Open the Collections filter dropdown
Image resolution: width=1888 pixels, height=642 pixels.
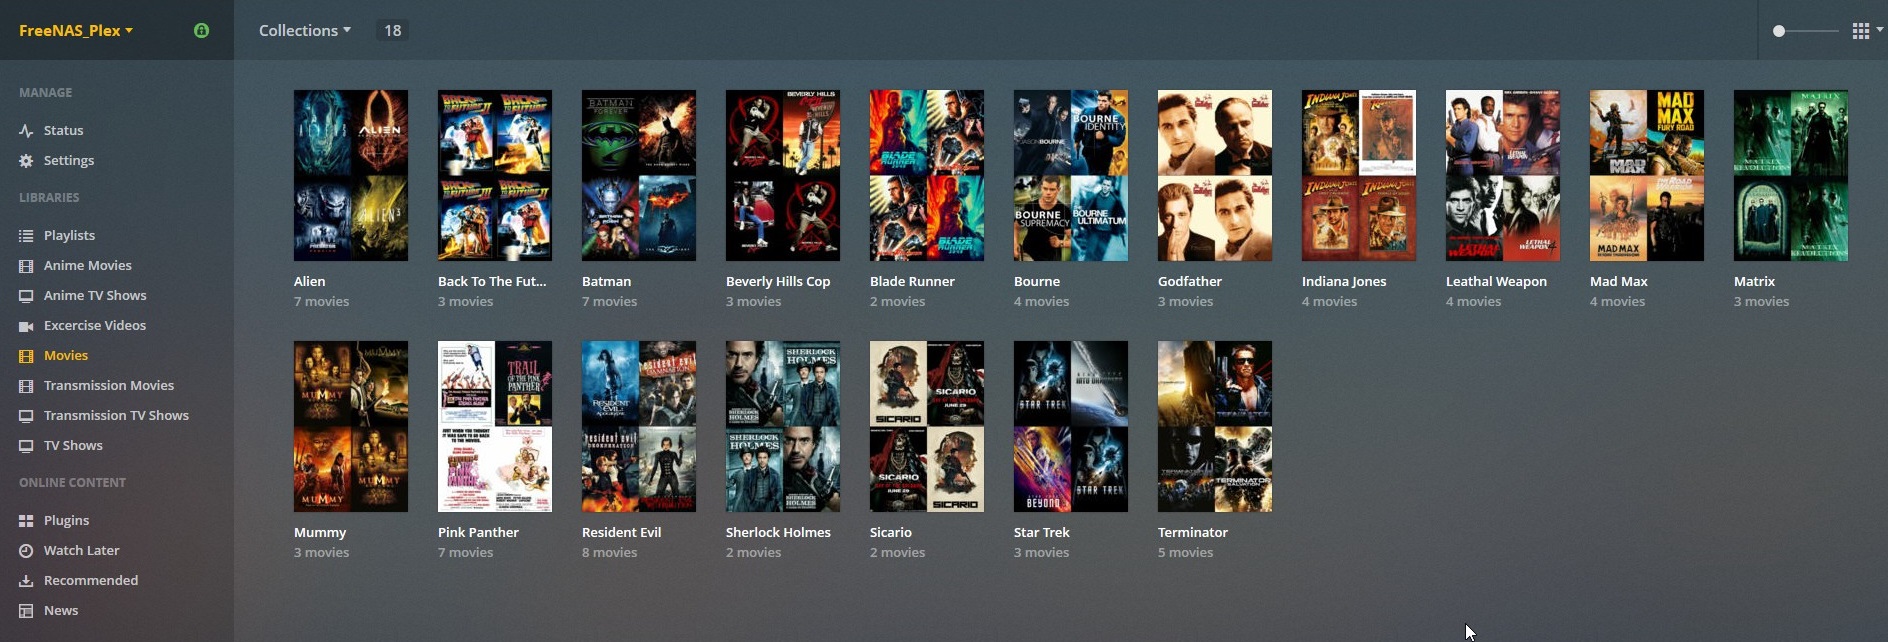click(305, 30)
